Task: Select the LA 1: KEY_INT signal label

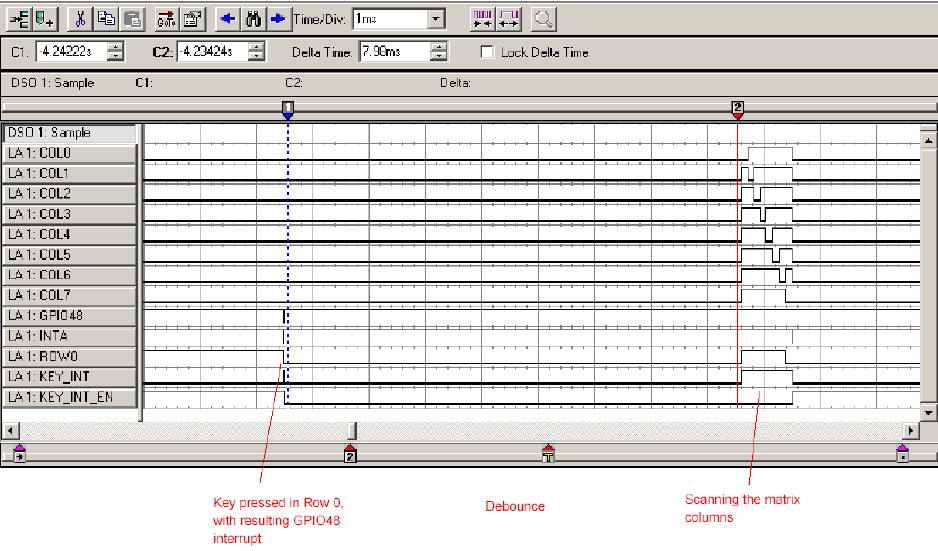Action: 71,378
